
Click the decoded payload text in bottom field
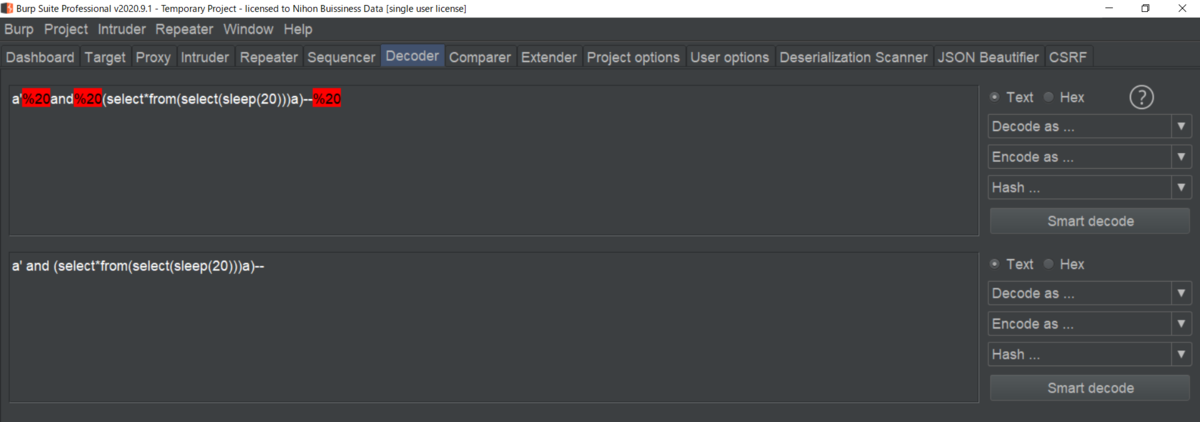pos(137,266)
